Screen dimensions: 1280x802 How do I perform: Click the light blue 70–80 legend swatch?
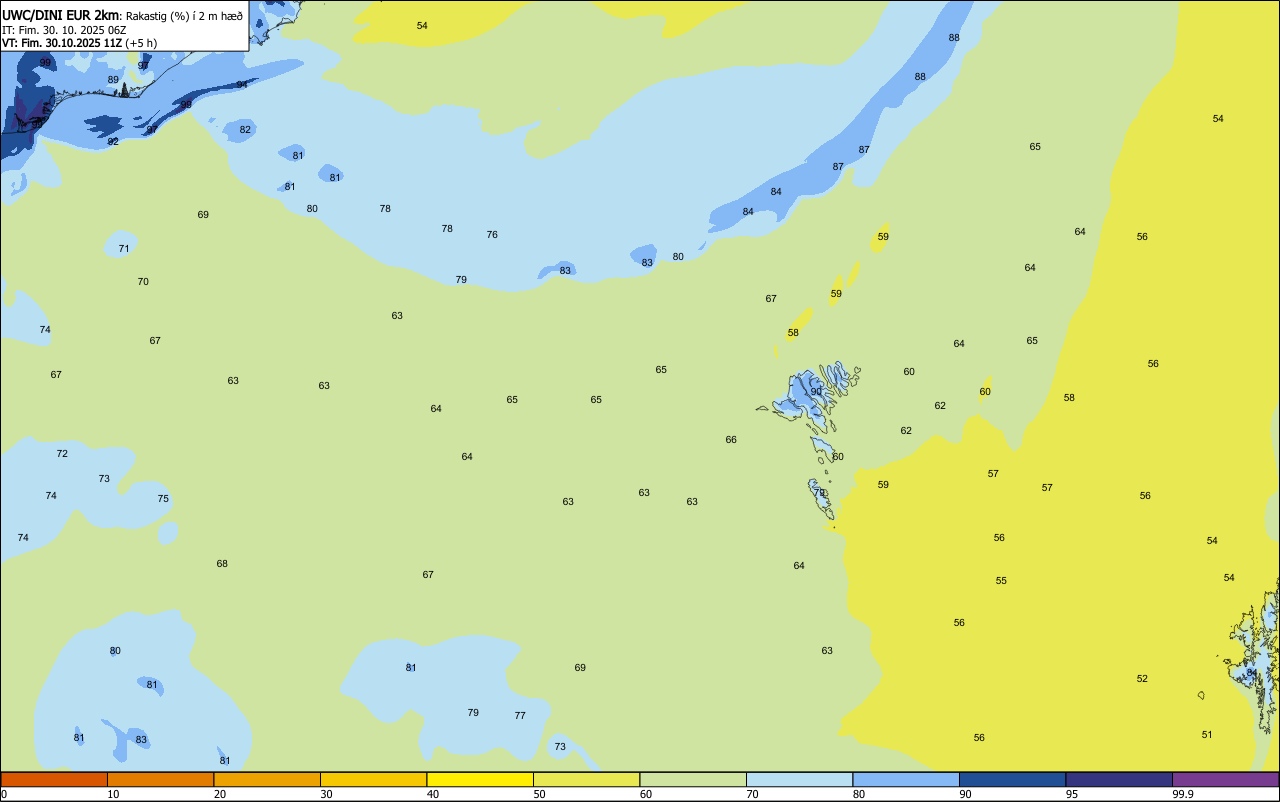[799, 779]
